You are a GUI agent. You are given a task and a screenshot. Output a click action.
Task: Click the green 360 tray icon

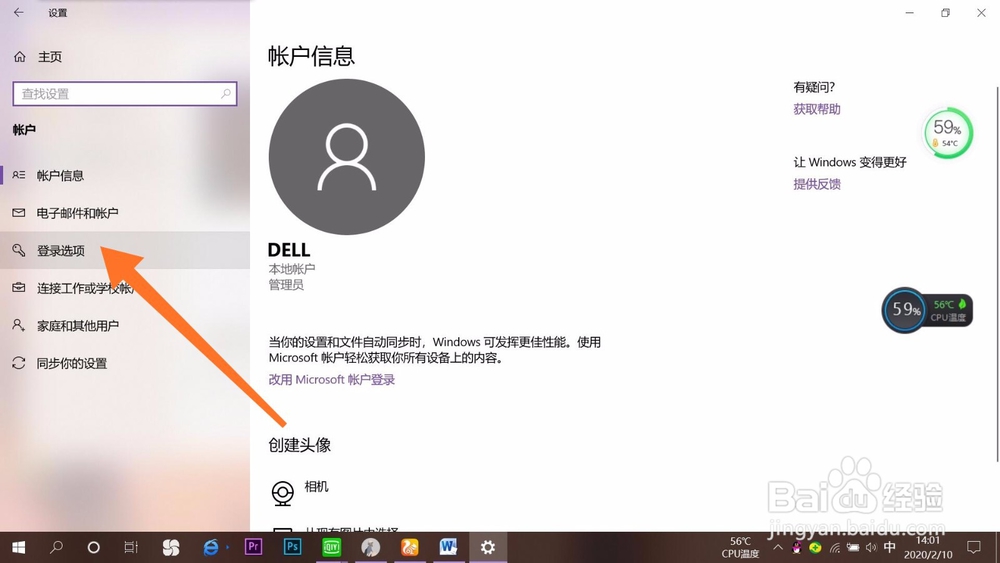tap(815, 547)
